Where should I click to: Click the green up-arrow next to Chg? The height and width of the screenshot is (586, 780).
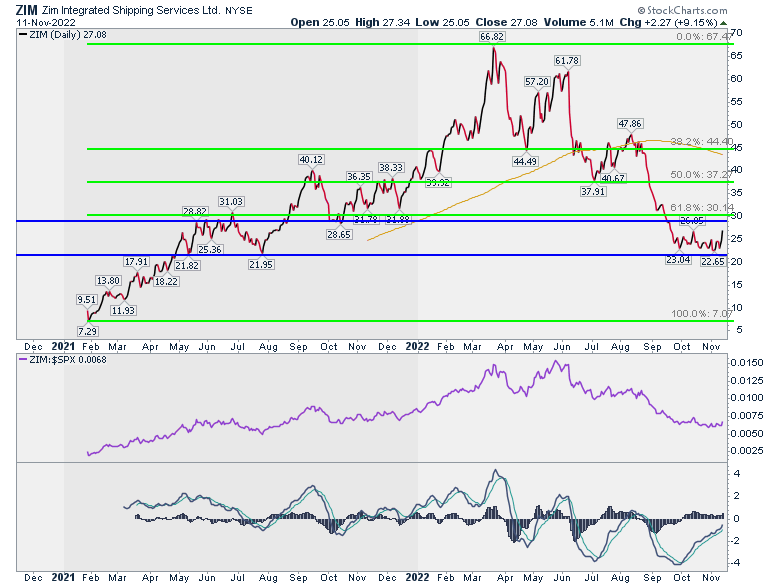(724, 23)
